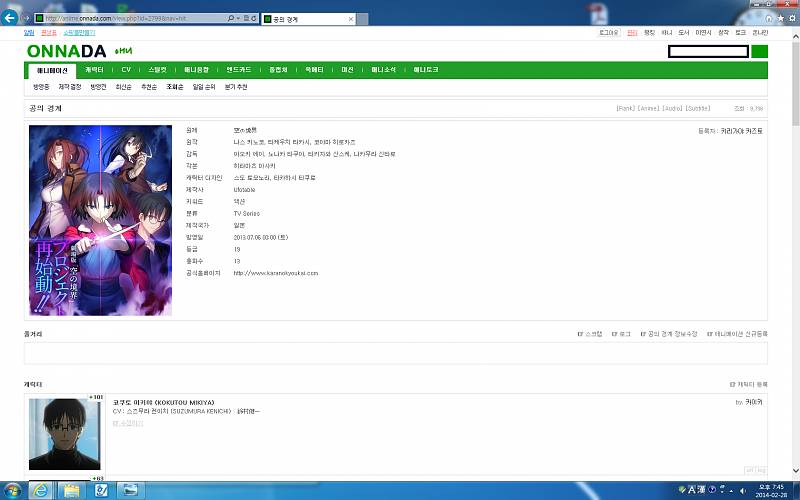Click the anime poster thumbnail image

100,220
